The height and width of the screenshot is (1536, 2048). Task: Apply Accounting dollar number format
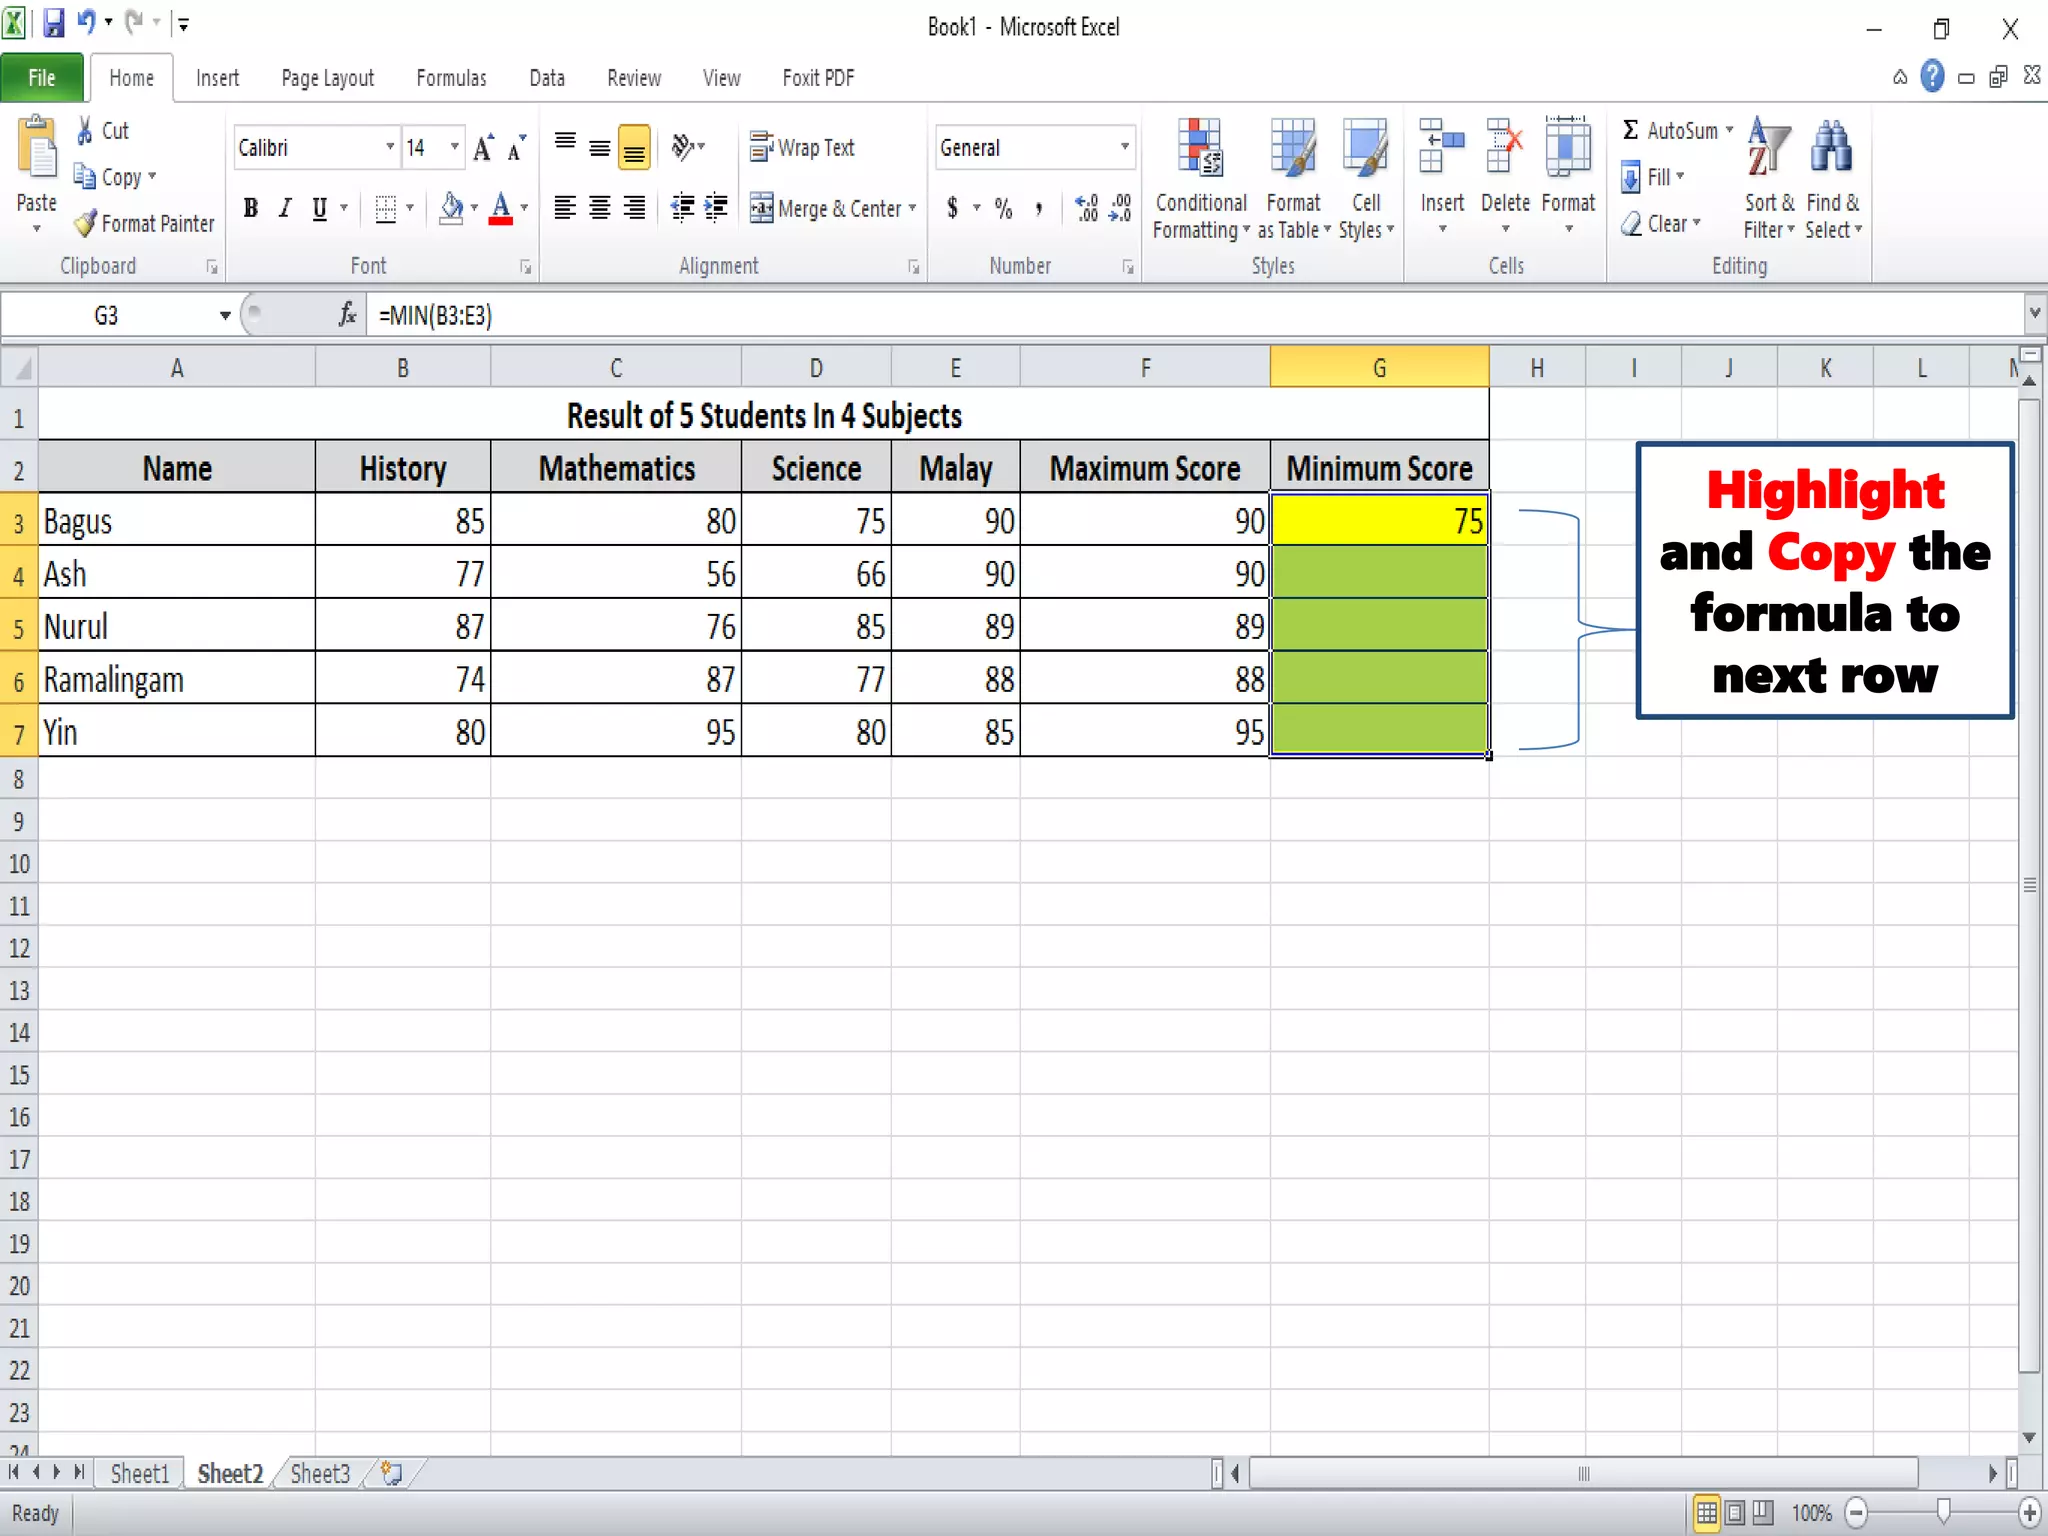point(952,208)
